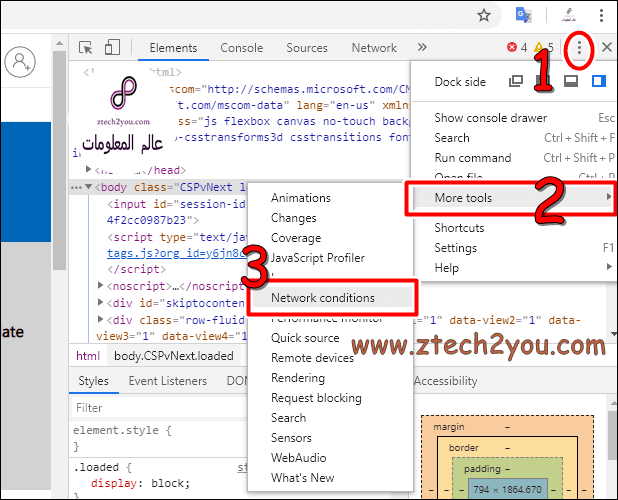Expand the div skiptocontent node
Screen dimensions: 618x500
pyautogui.click(x=100, y=302)
